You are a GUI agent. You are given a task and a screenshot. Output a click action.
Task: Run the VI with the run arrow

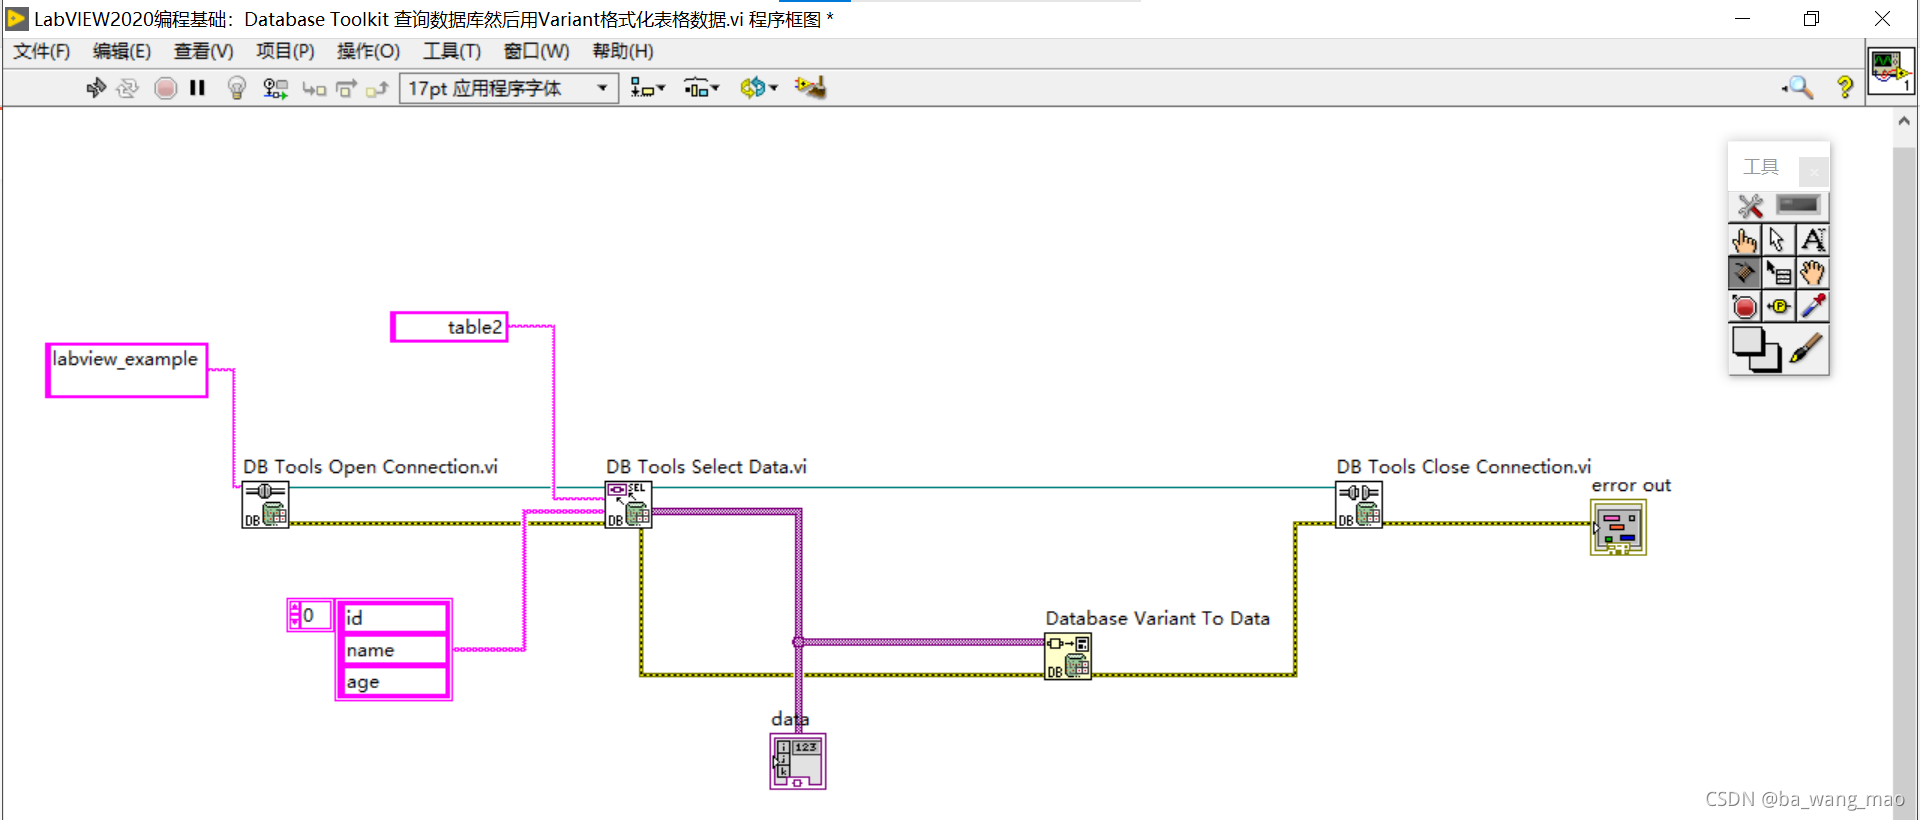95,88
